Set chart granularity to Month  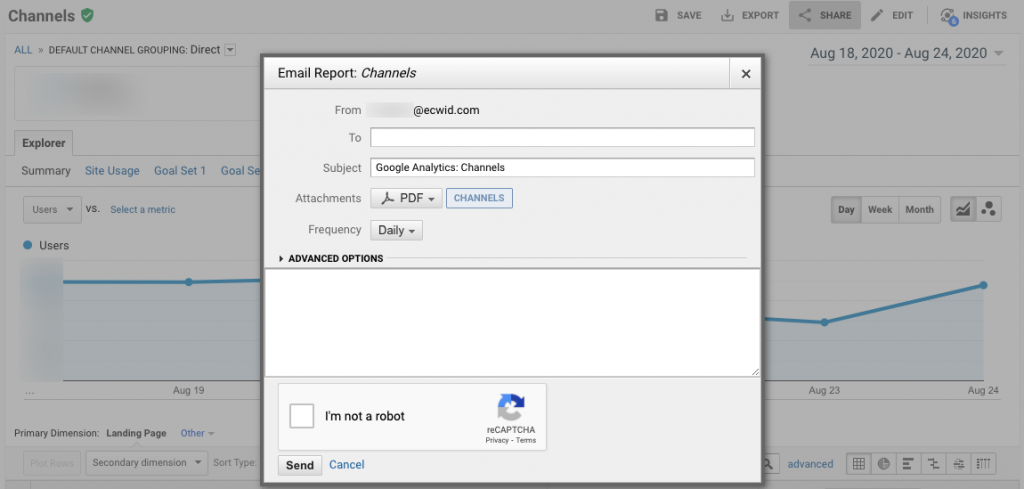[920, 210]
